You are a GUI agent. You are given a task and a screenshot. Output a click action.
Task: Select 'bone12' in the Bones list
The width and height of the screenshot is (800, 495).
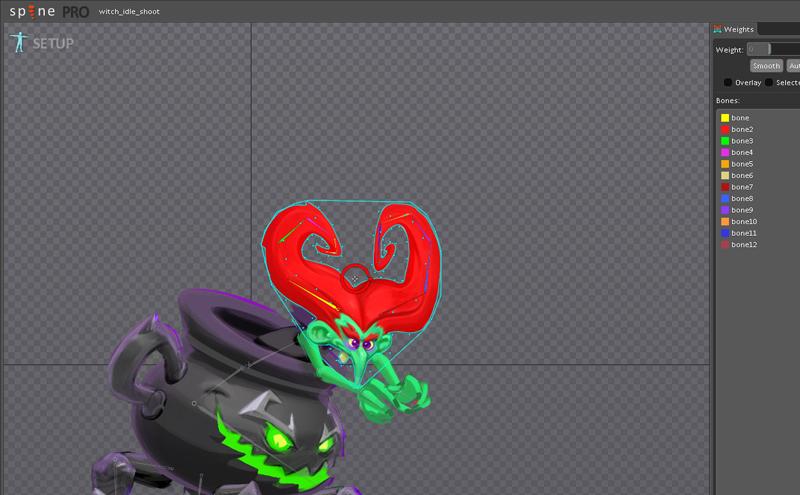point(744,244)
